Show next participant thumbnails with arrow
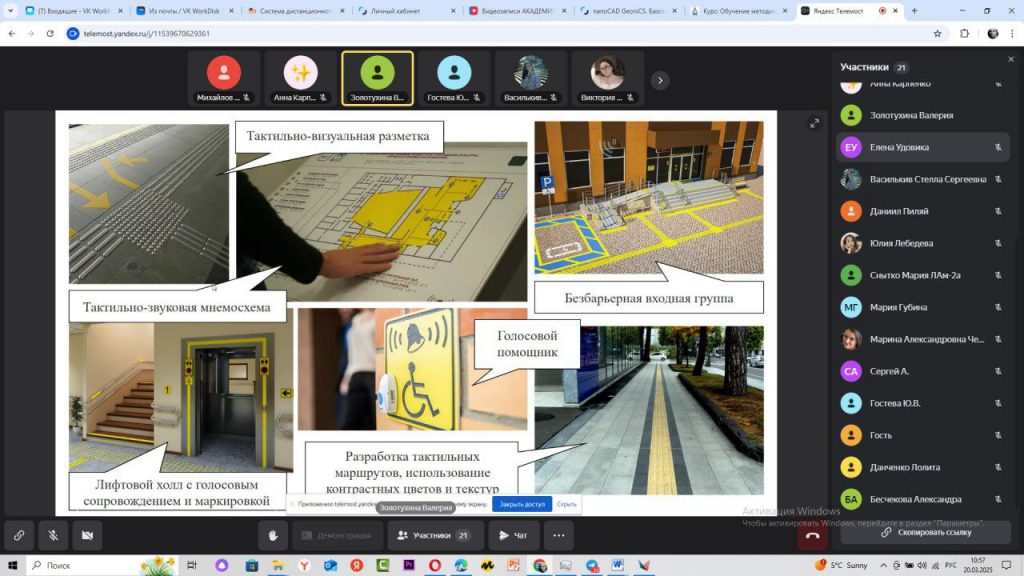 [660, 80]
